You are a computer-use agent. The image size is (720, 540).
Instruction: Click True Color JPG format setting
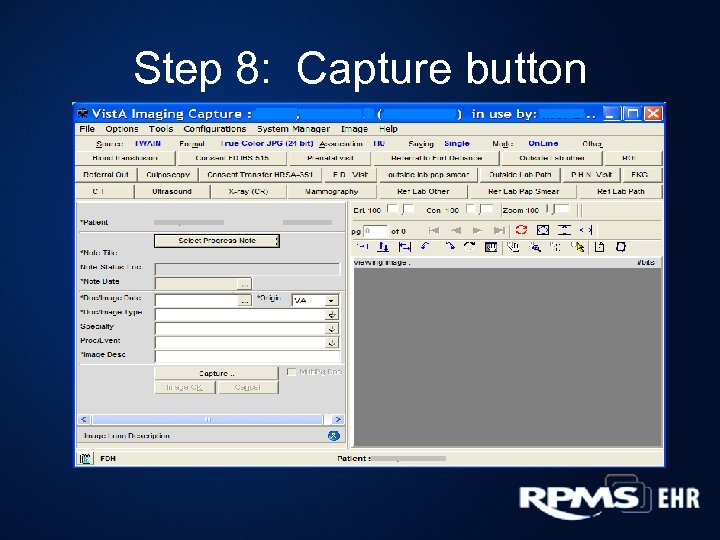coord(267,144)
